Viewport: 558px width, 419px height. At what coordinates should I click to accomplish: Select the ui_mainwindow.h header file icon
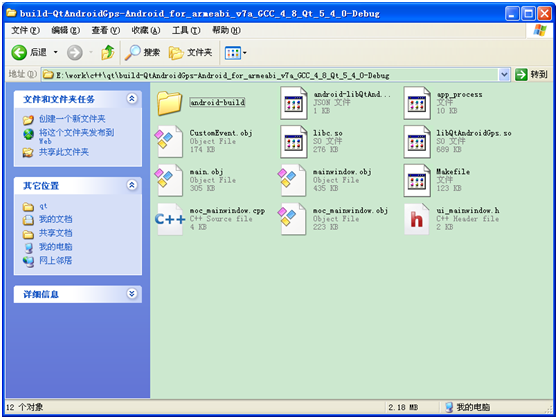pyautogui.click(x=417, y=219)
